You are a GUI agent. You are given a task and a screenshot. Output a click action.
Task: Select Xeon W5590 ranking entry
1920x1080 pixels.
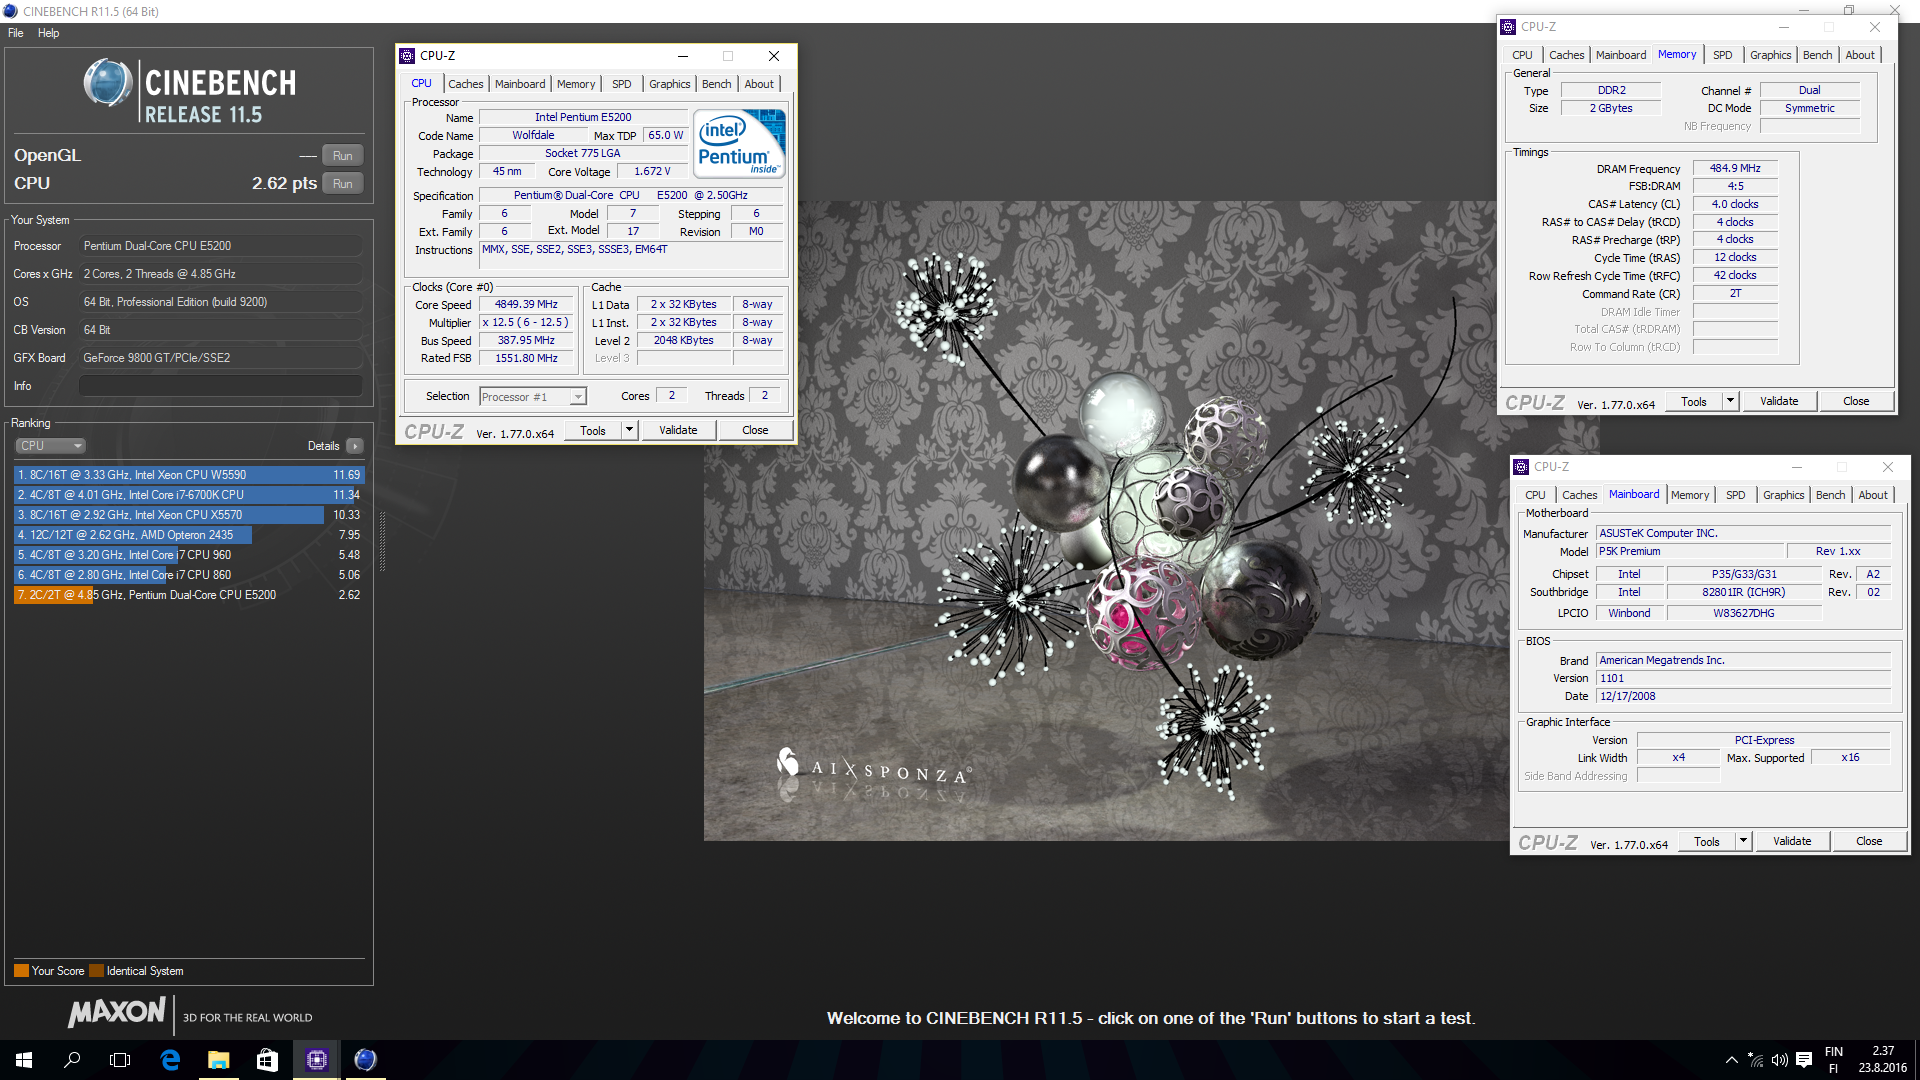tap(189, 475)
